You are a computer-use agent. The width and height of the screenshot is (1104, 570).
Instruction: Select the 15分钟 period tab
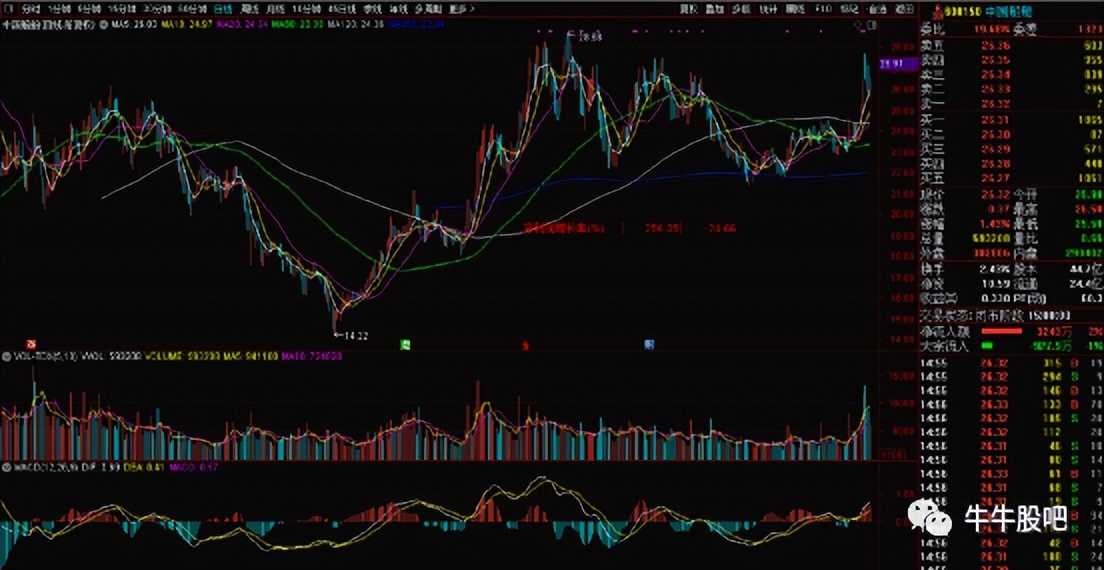(x=122, y=10)
